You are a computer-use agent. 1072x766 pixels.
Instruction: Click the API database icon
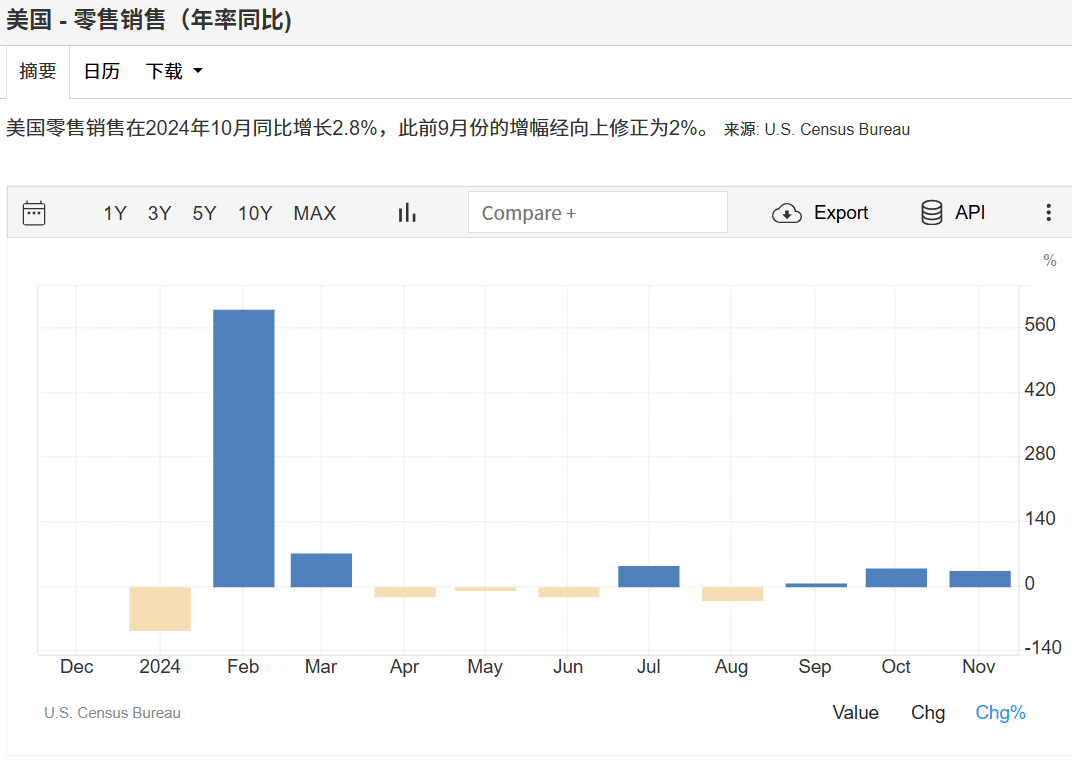(x=931, y=213)
